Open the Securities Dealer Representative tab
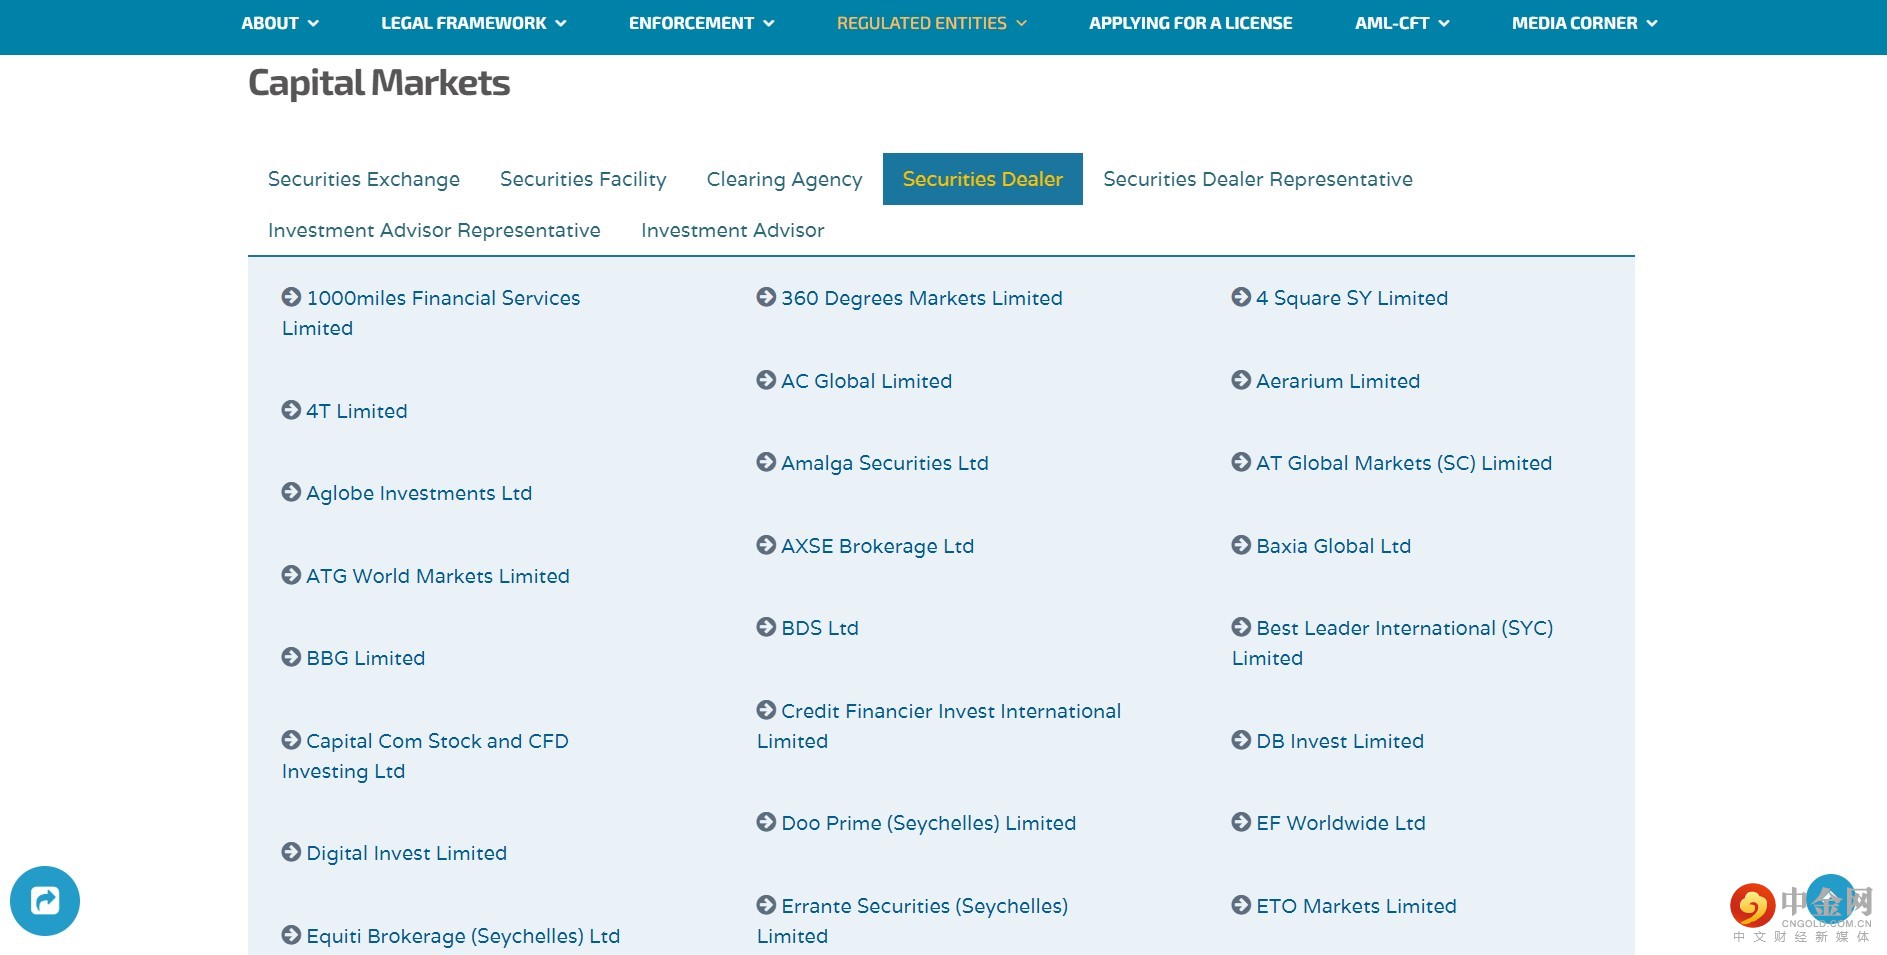Screen dimensions: 1887x955 (x=1258, y=179)
